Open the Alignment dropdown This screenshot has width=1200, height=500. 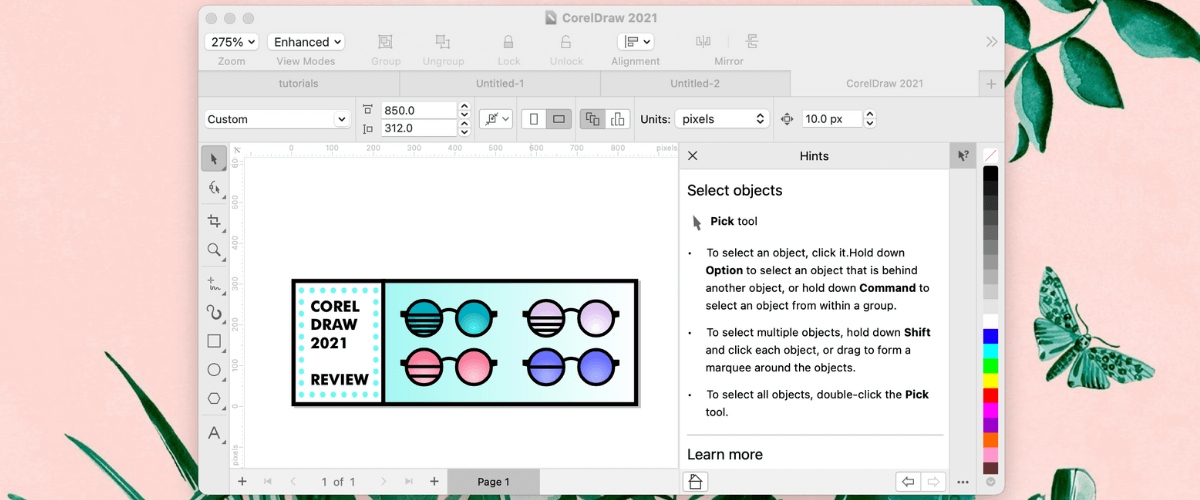(x=636, y=42)
